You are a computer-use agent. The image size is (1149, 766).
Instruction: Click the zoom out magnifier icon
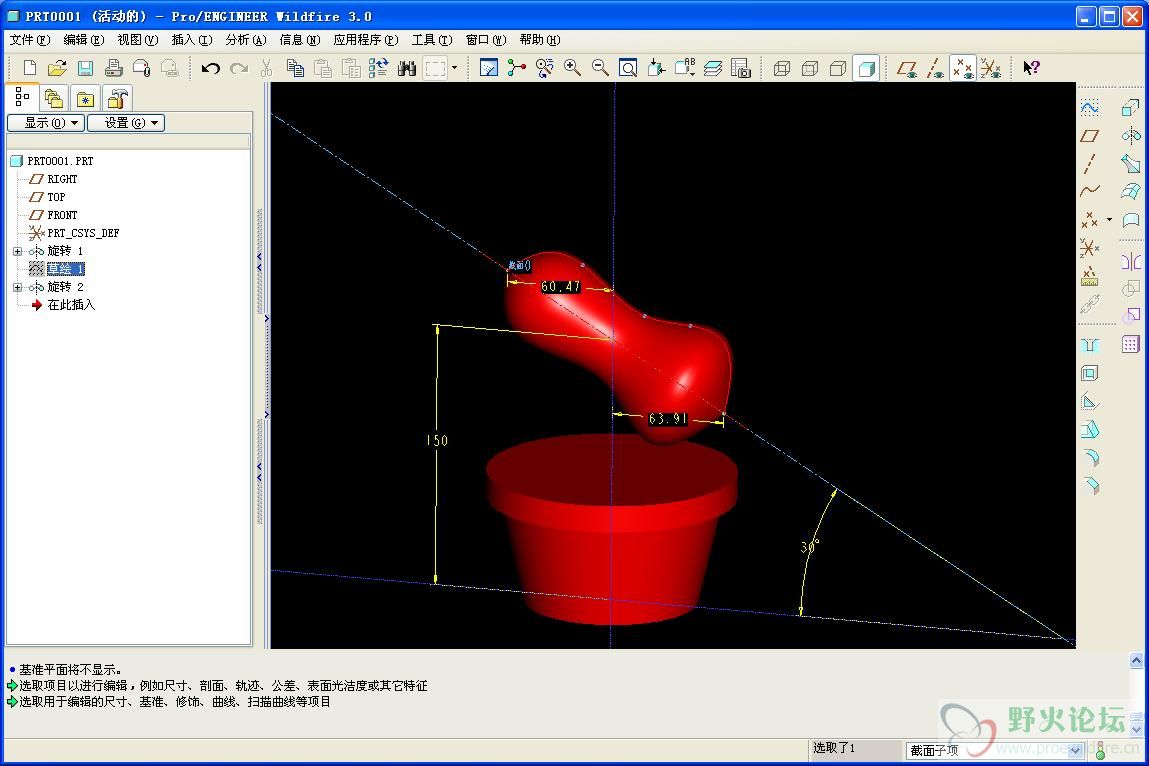(600, 68)
